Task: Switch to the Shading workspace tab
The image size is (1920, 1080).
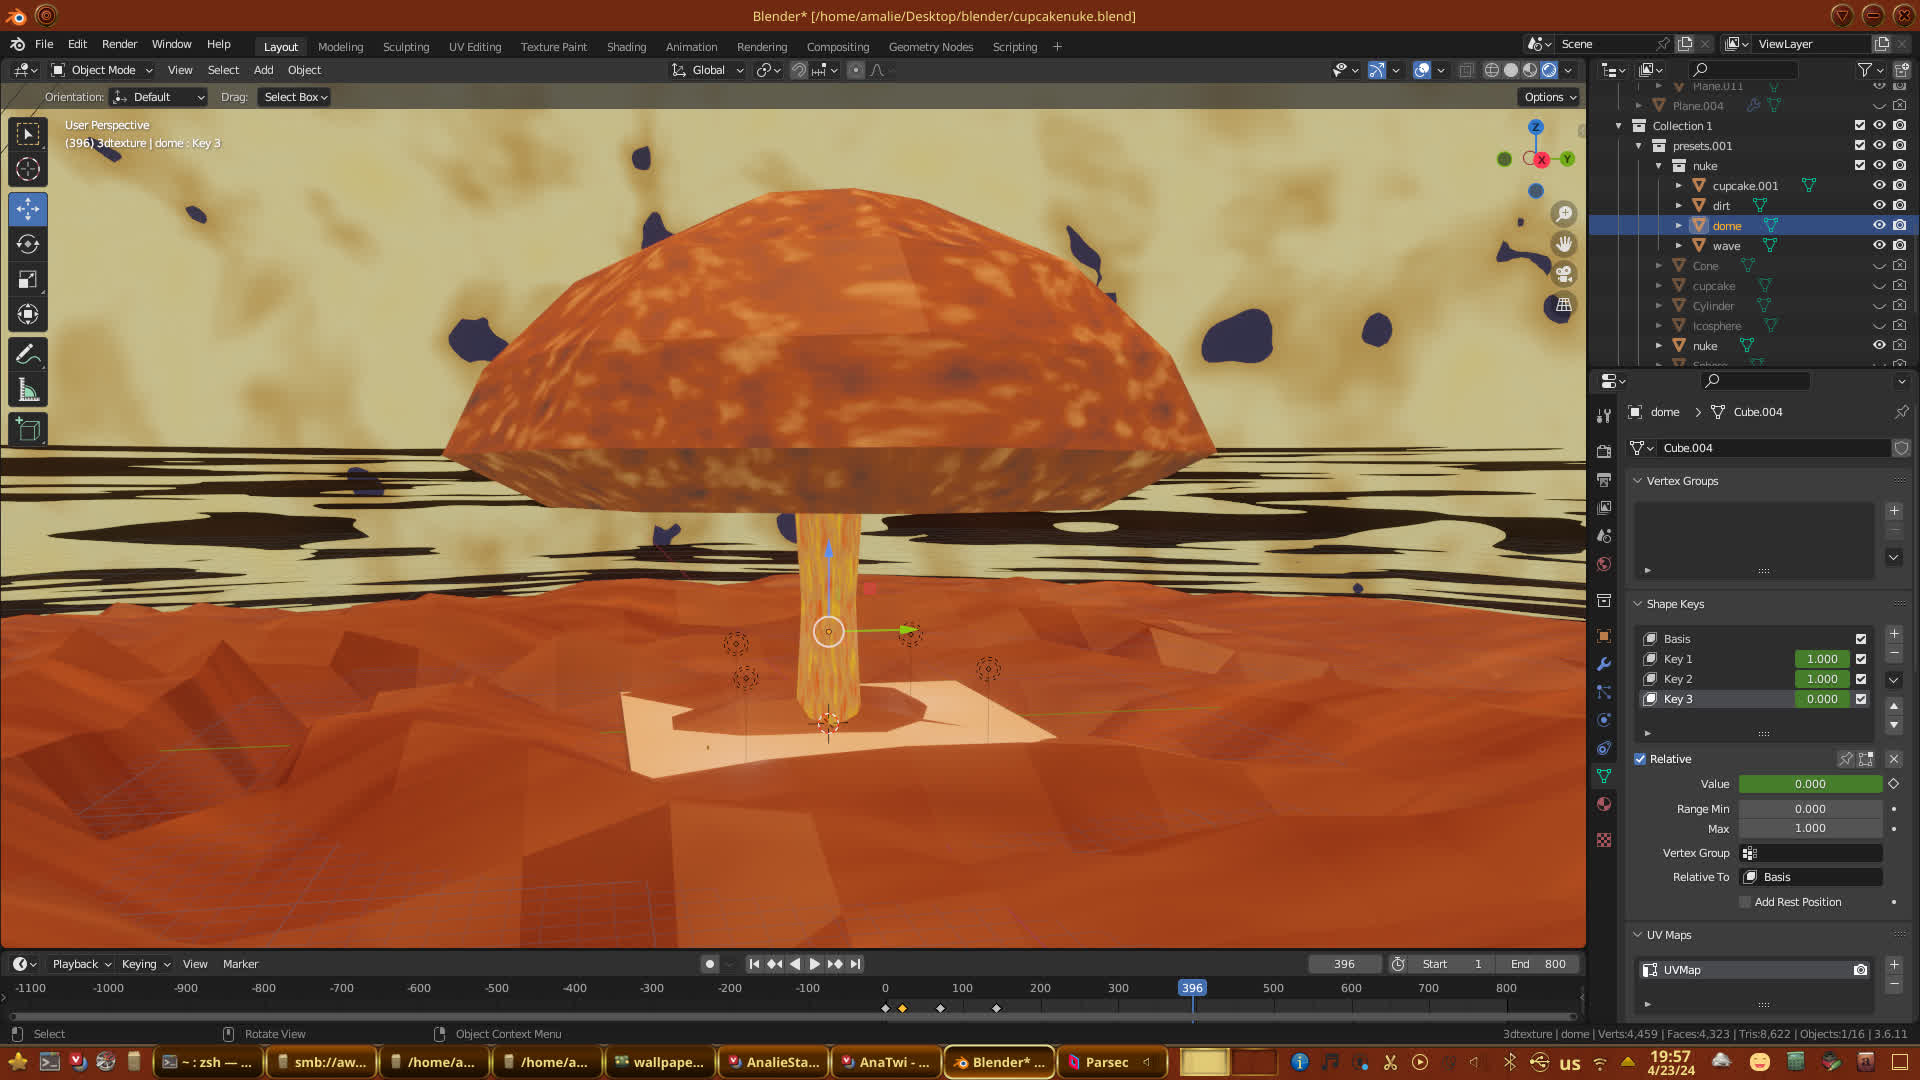Action: coord(626,47)
